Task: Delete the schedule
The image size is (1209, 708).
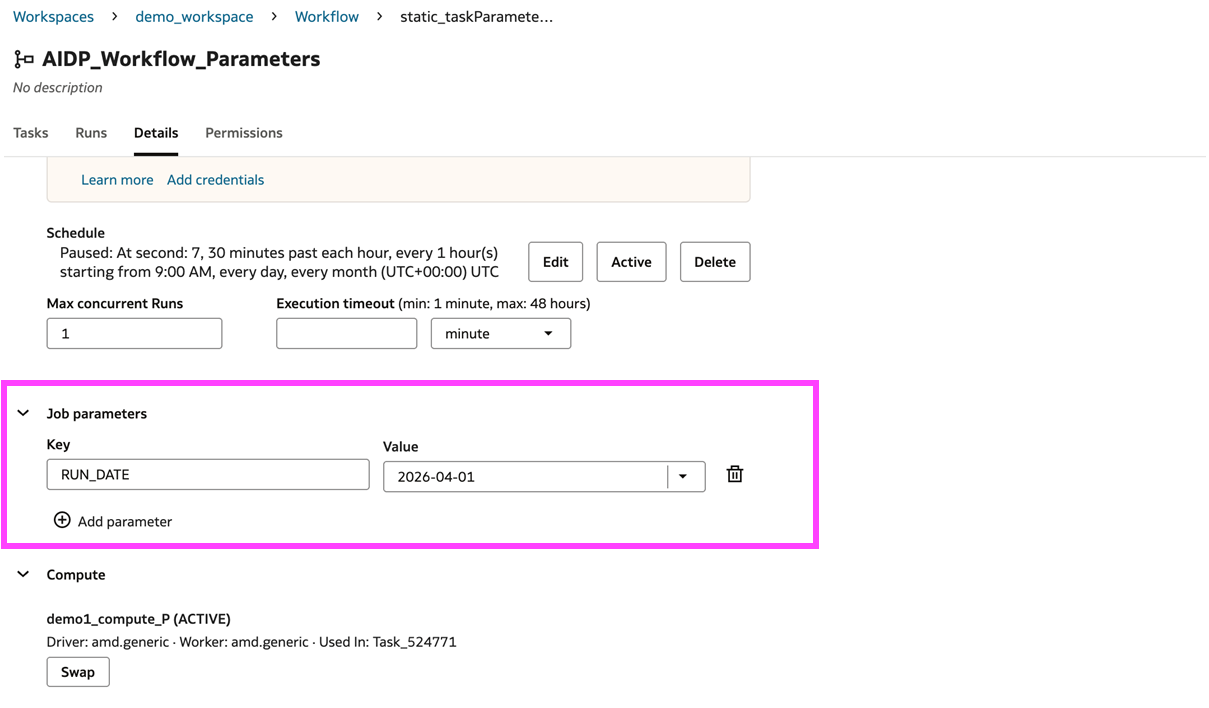Action: pos(715,262)
